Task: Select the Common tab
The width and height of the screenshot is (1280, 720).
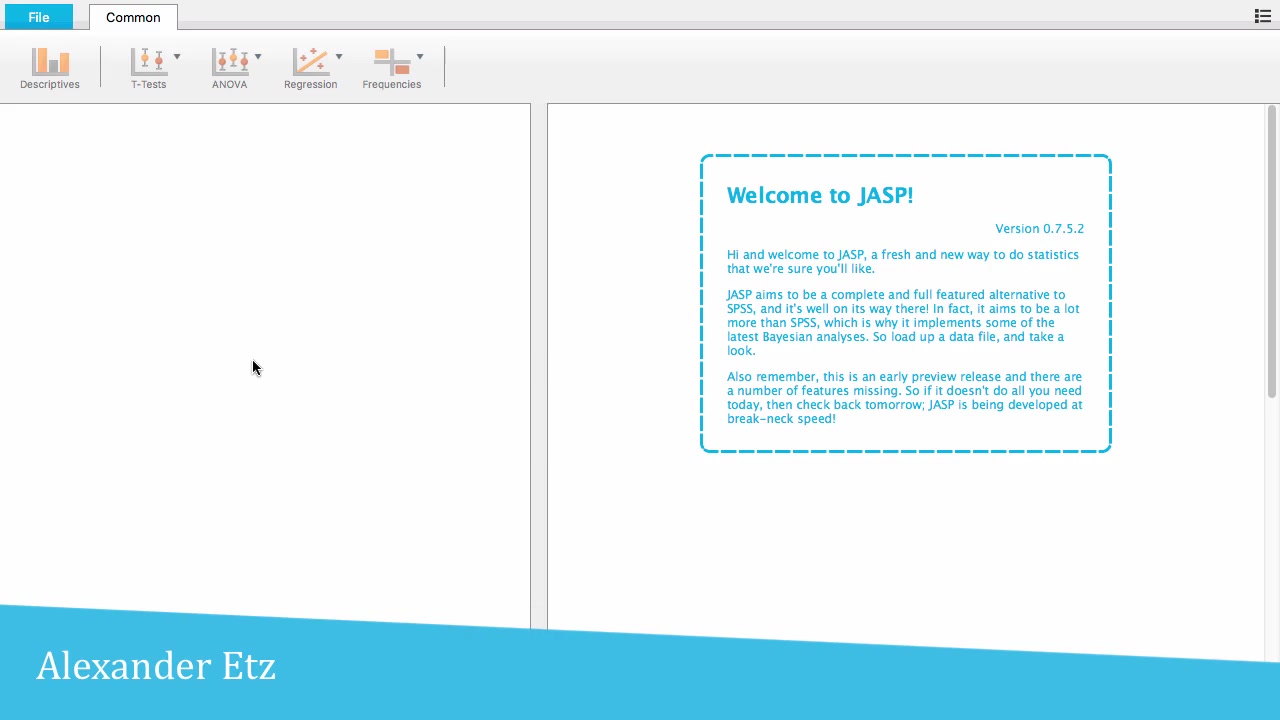Action: coord(133,17)
